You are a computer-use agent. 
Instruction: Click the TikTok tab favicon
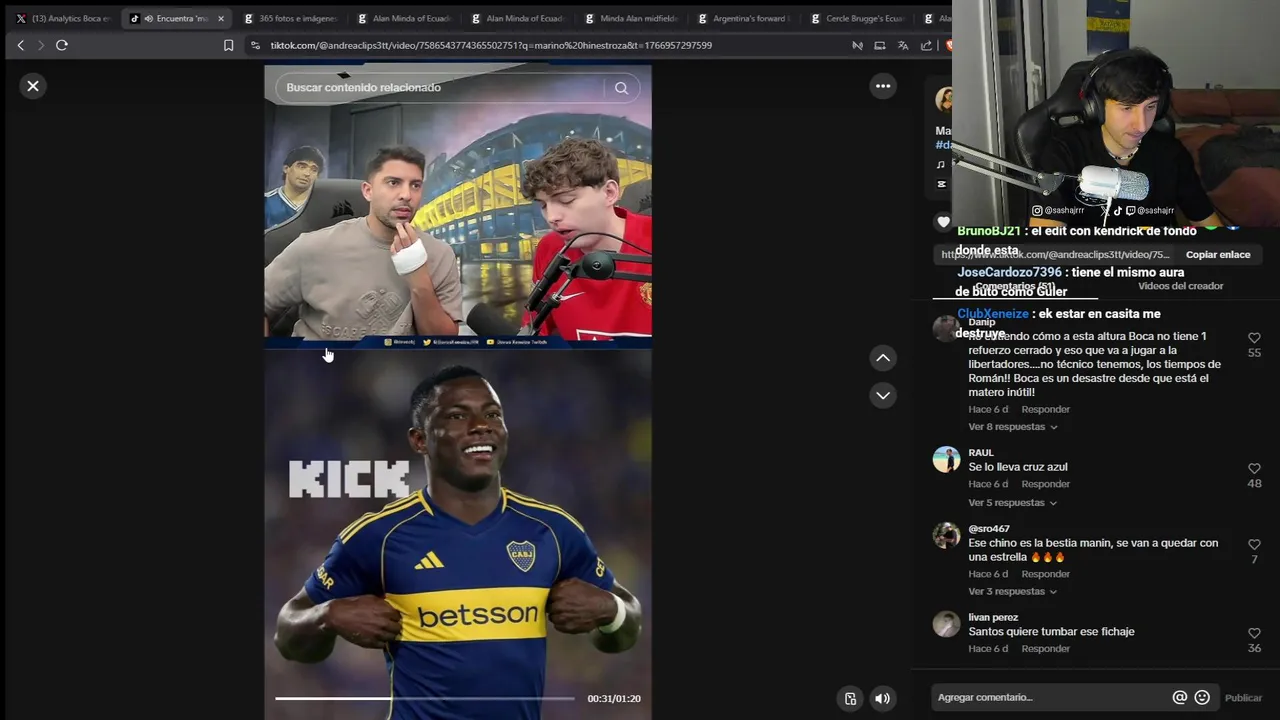pos(135,18)
